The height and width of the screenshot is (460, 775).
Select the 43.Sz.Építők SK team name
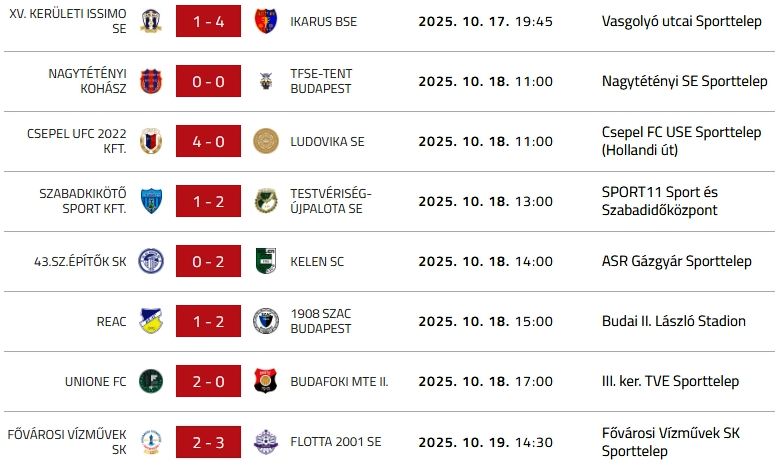click(80, 261)
